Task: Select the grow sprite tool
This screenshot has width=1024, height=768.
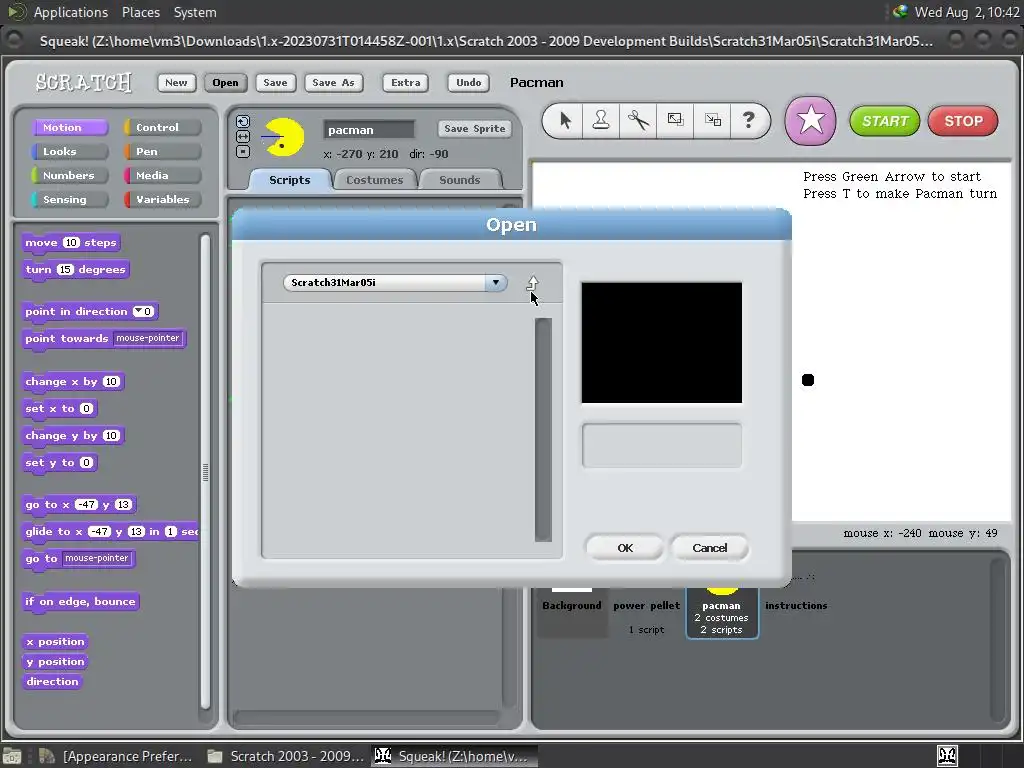Action: point(675,120)
